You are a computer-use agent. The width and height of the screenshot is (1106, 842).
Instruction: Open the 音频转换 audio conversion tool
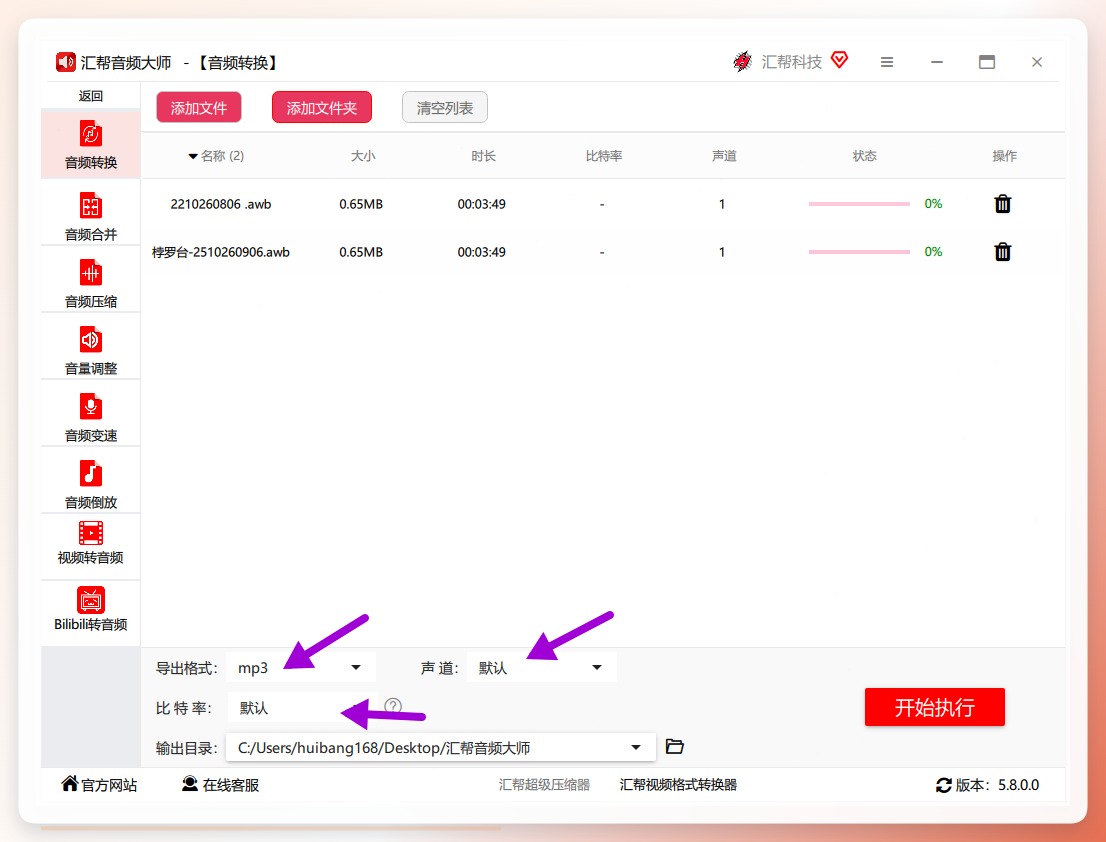tap(90, 145)
